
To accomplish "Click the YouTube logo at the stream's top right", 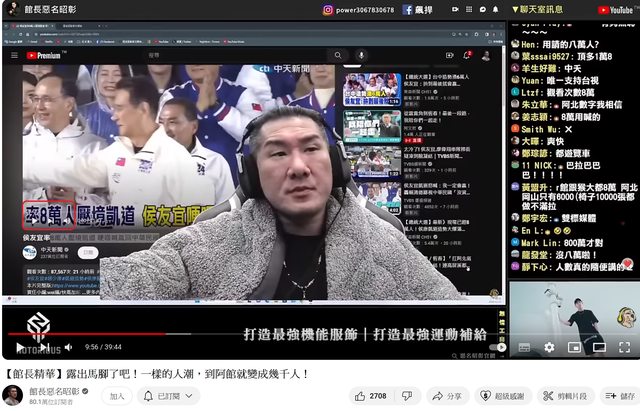I will pyautogui.click(x=616, y=10).
